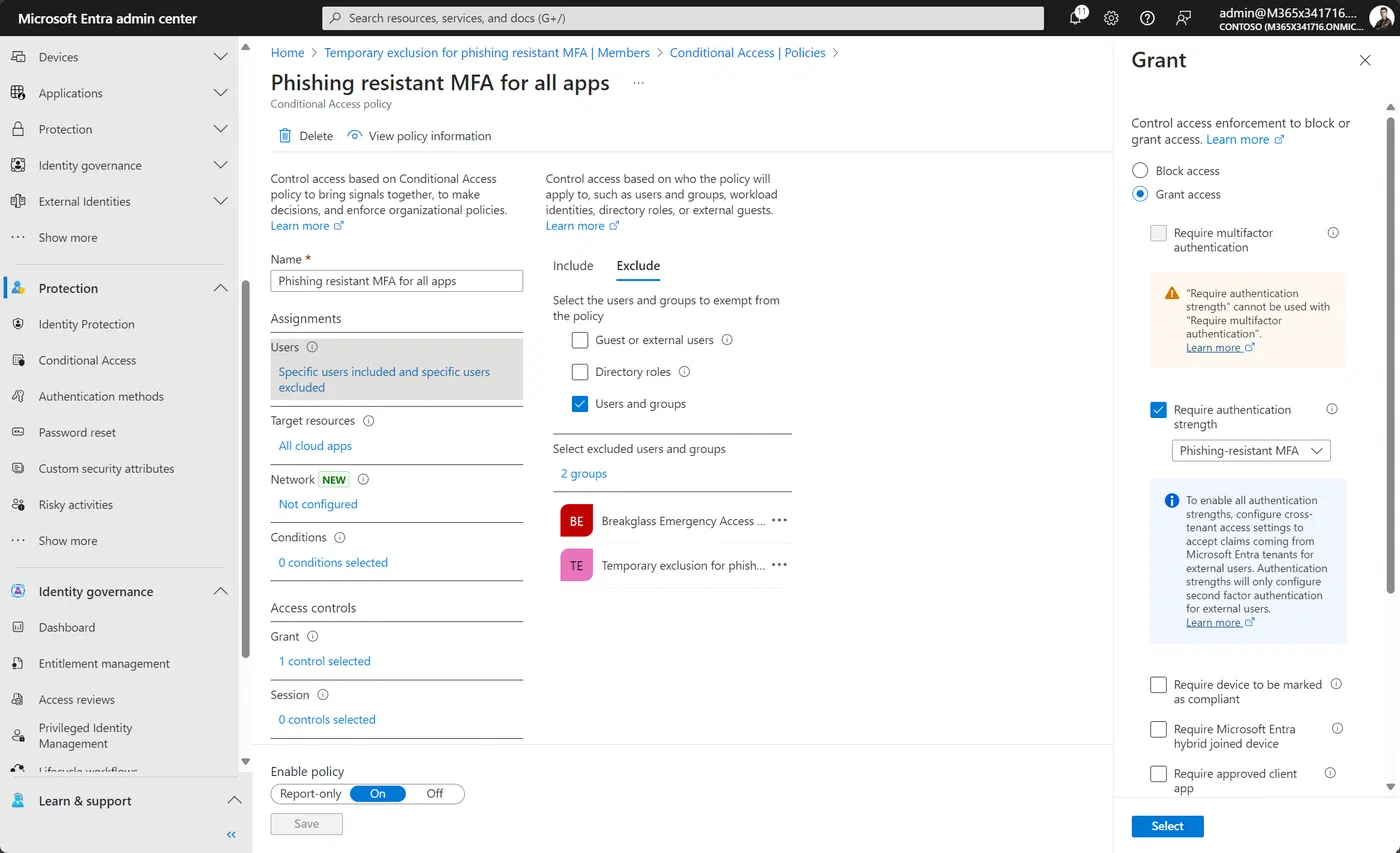Click the policy Name input field
The height and width of the screenshot is (853, 1400).
click(x=397, y=281)
